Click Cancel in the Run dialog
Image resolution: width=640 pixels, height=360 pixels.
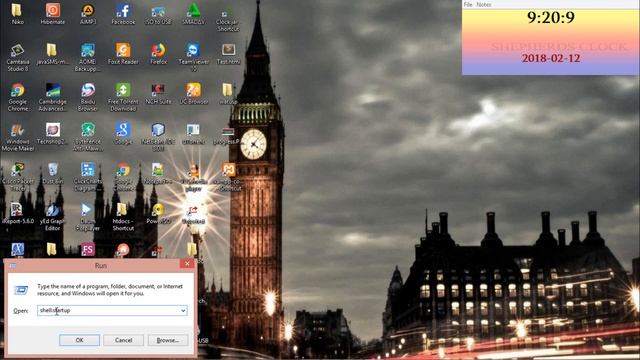tap(123, 340)
